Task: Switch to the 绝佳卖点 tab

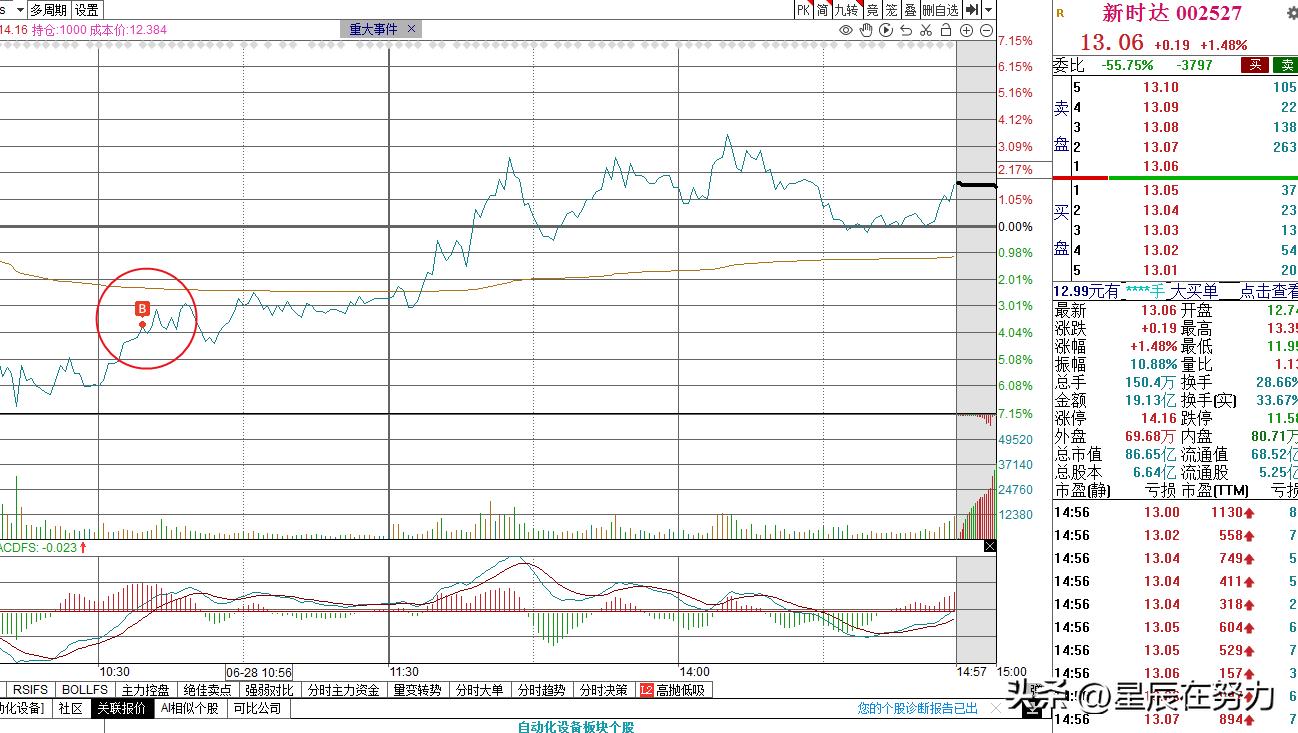Action: (x=208, y=690)
